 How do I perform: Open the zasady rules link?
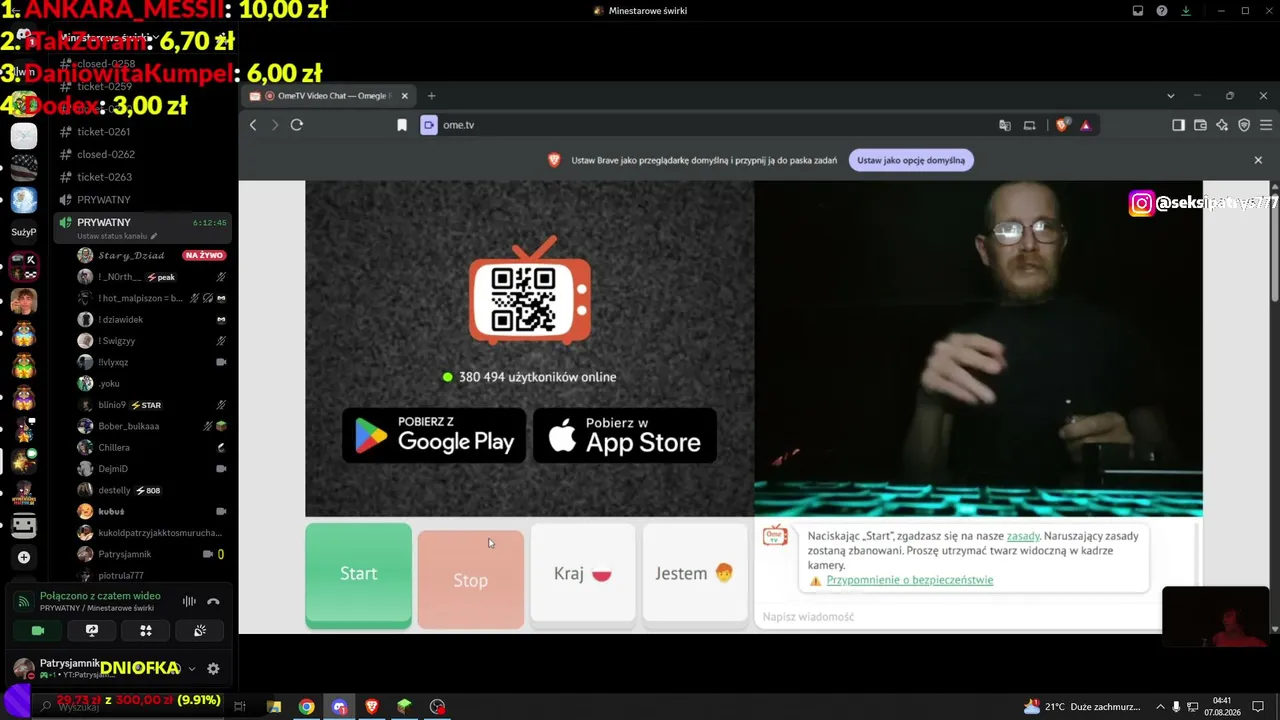coord(1023,536)
